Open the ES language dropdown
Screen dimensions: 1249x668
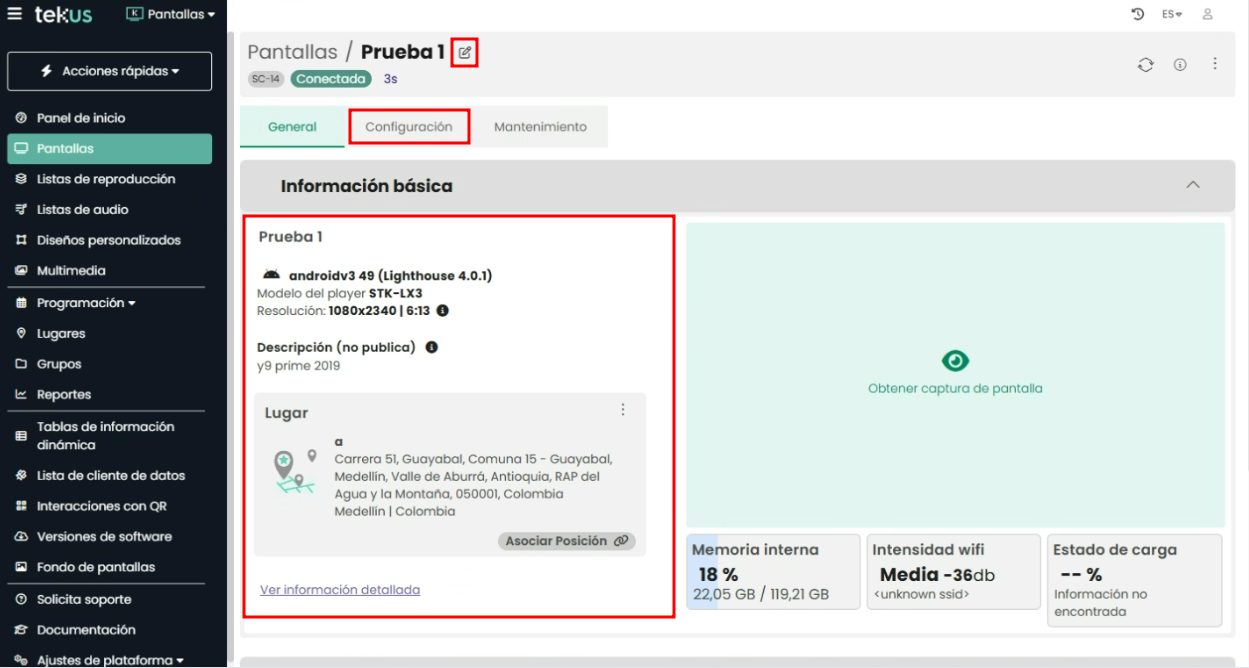pyautogui.click(x=1171, y=14)
